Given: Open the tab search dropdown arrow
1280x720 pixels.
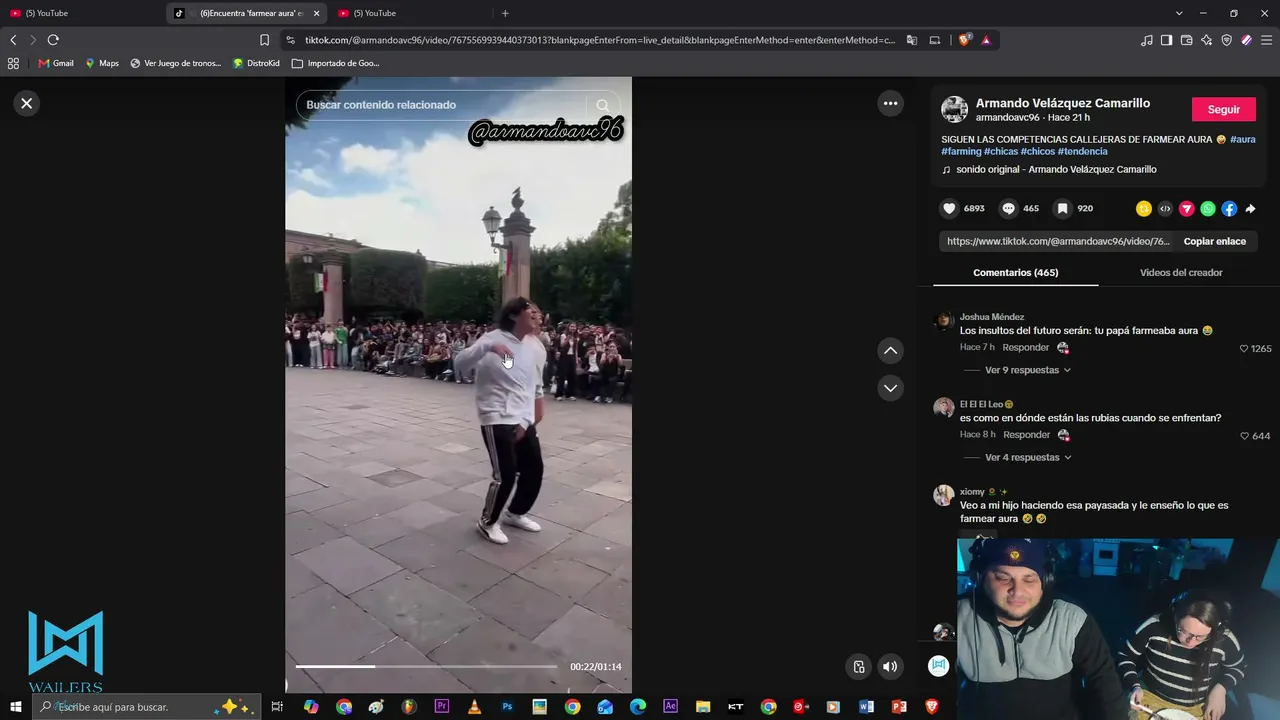Looking at the screenshot, I should [x=1179, y=13].
